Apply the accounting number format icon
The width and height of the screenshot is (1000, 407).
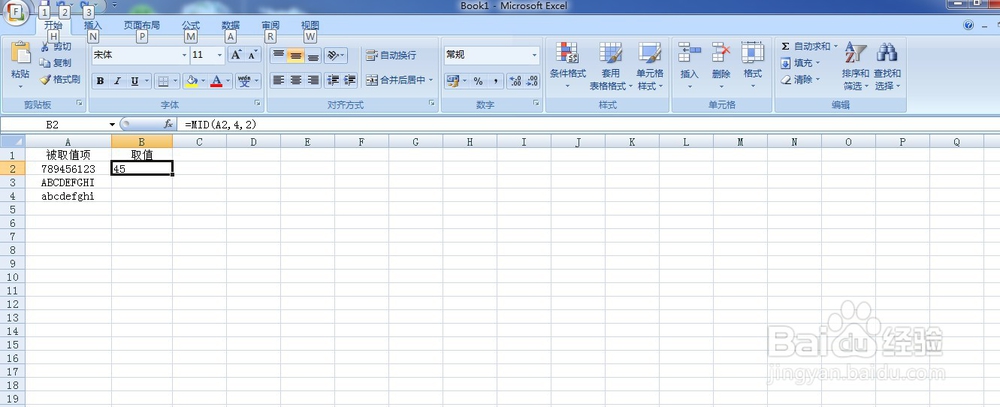(453, 81)
